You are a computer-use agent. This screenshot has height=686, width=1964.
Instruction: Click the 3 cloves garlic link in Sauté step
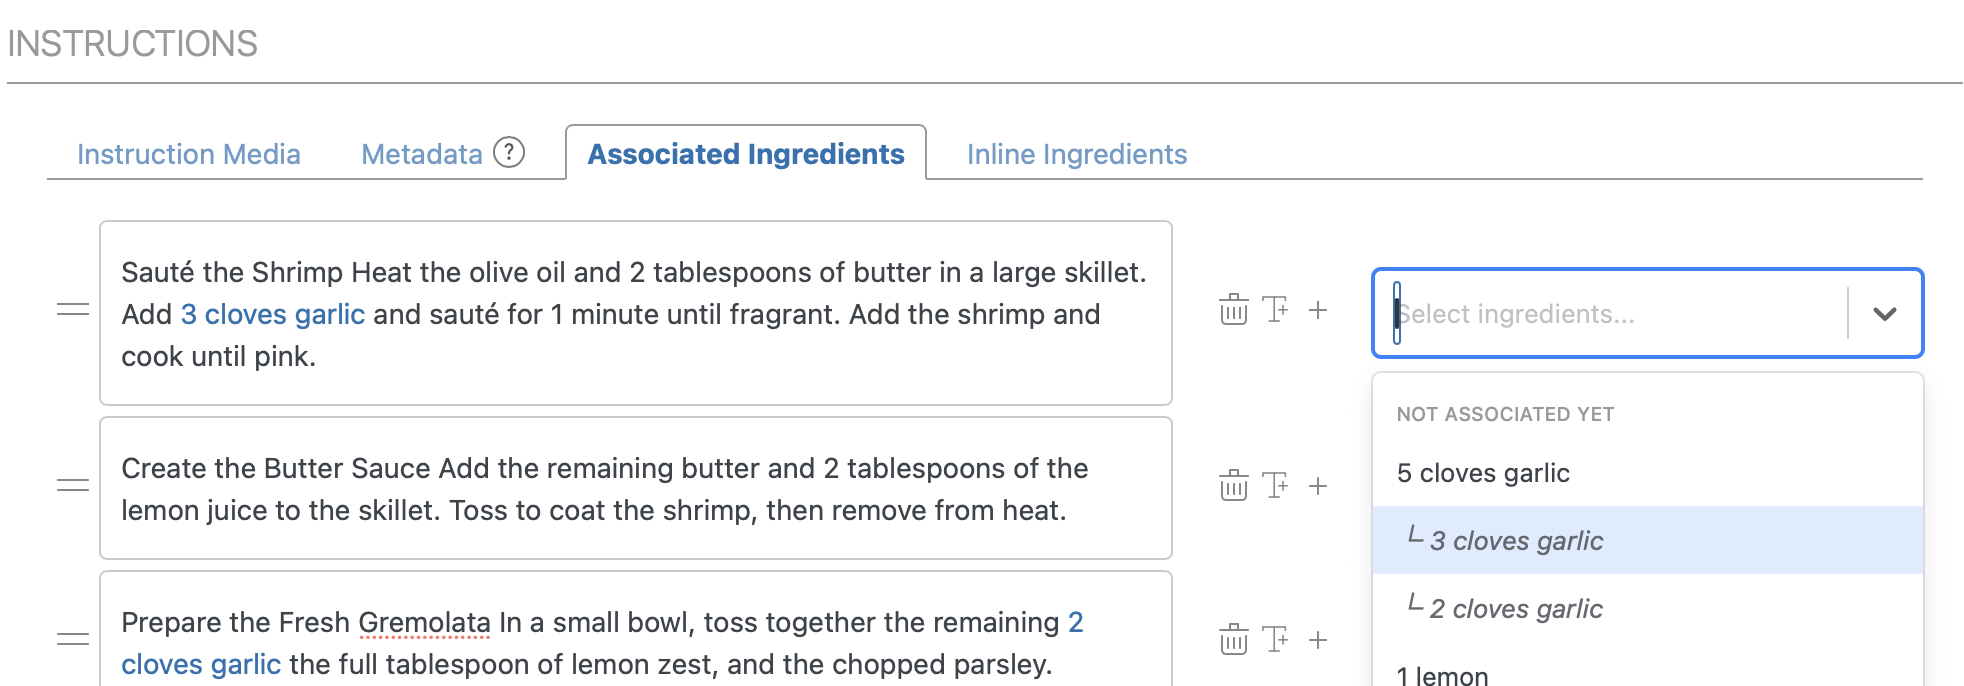coord(272,314)
